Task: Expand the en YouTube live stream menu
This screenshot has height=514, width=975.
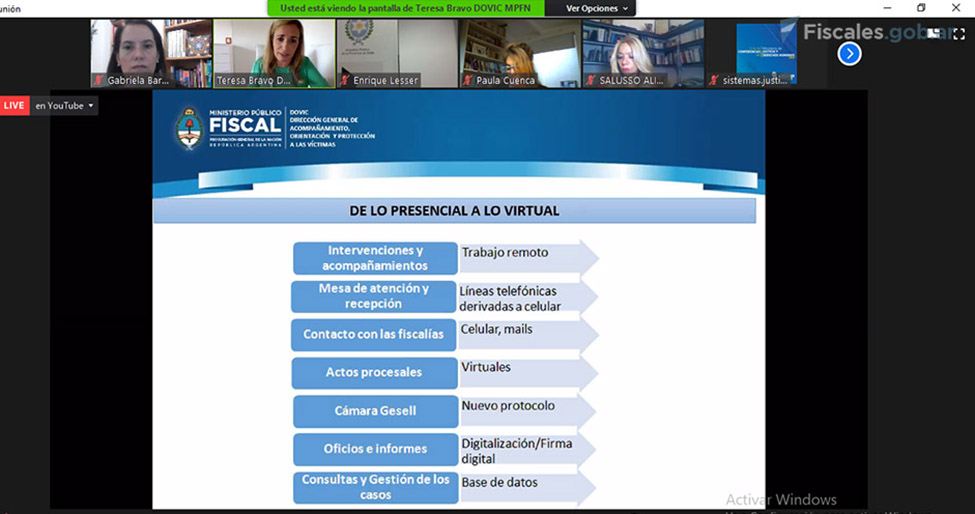Action: pyautogui.click(x=65, y=105)
